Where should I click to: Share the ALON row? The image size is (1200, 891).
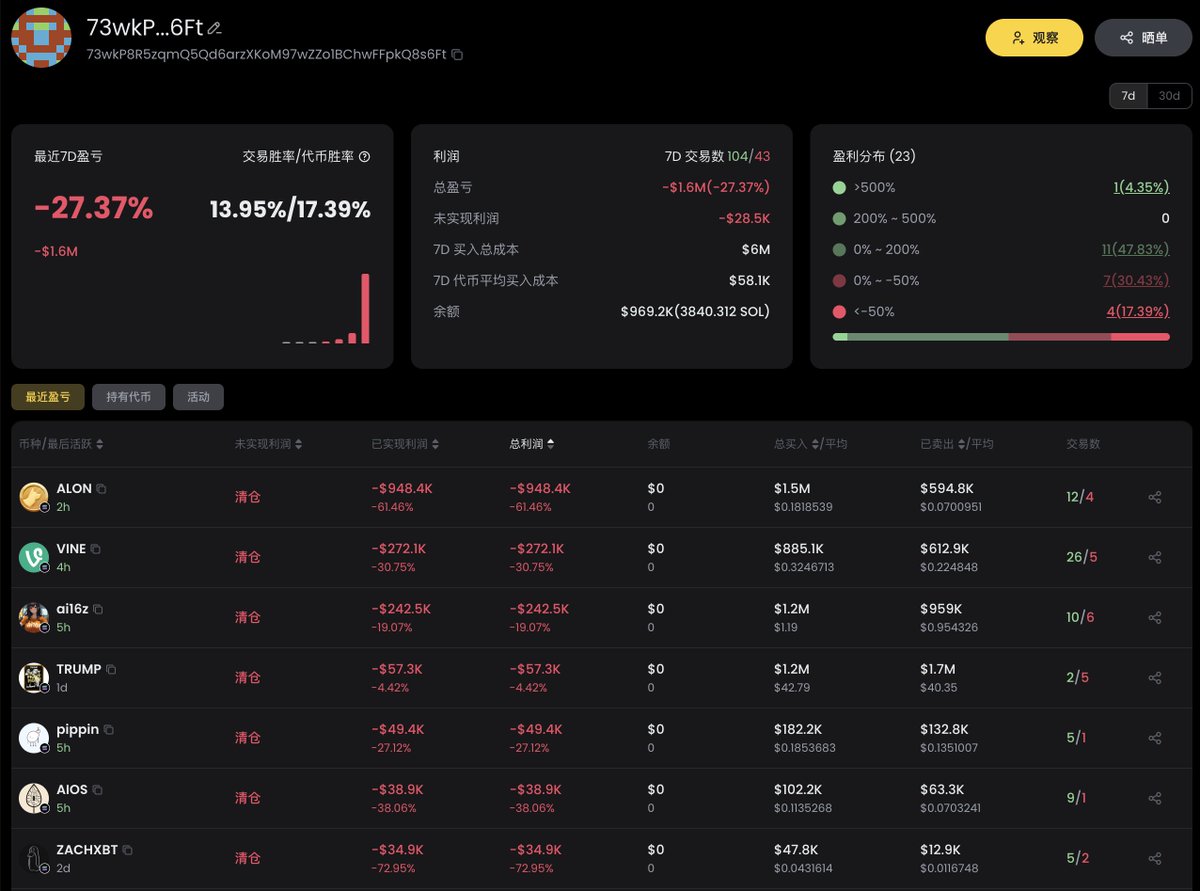1155,497
